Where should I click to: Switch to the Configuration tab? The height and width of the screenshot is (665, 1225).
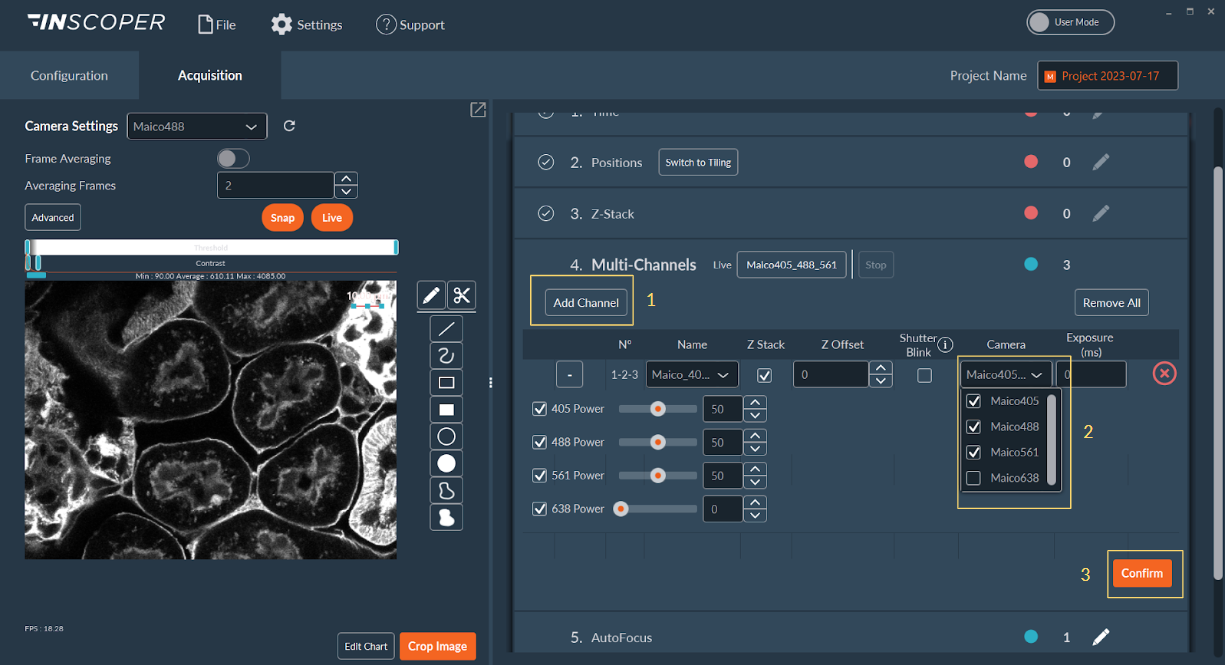point(69,76)
